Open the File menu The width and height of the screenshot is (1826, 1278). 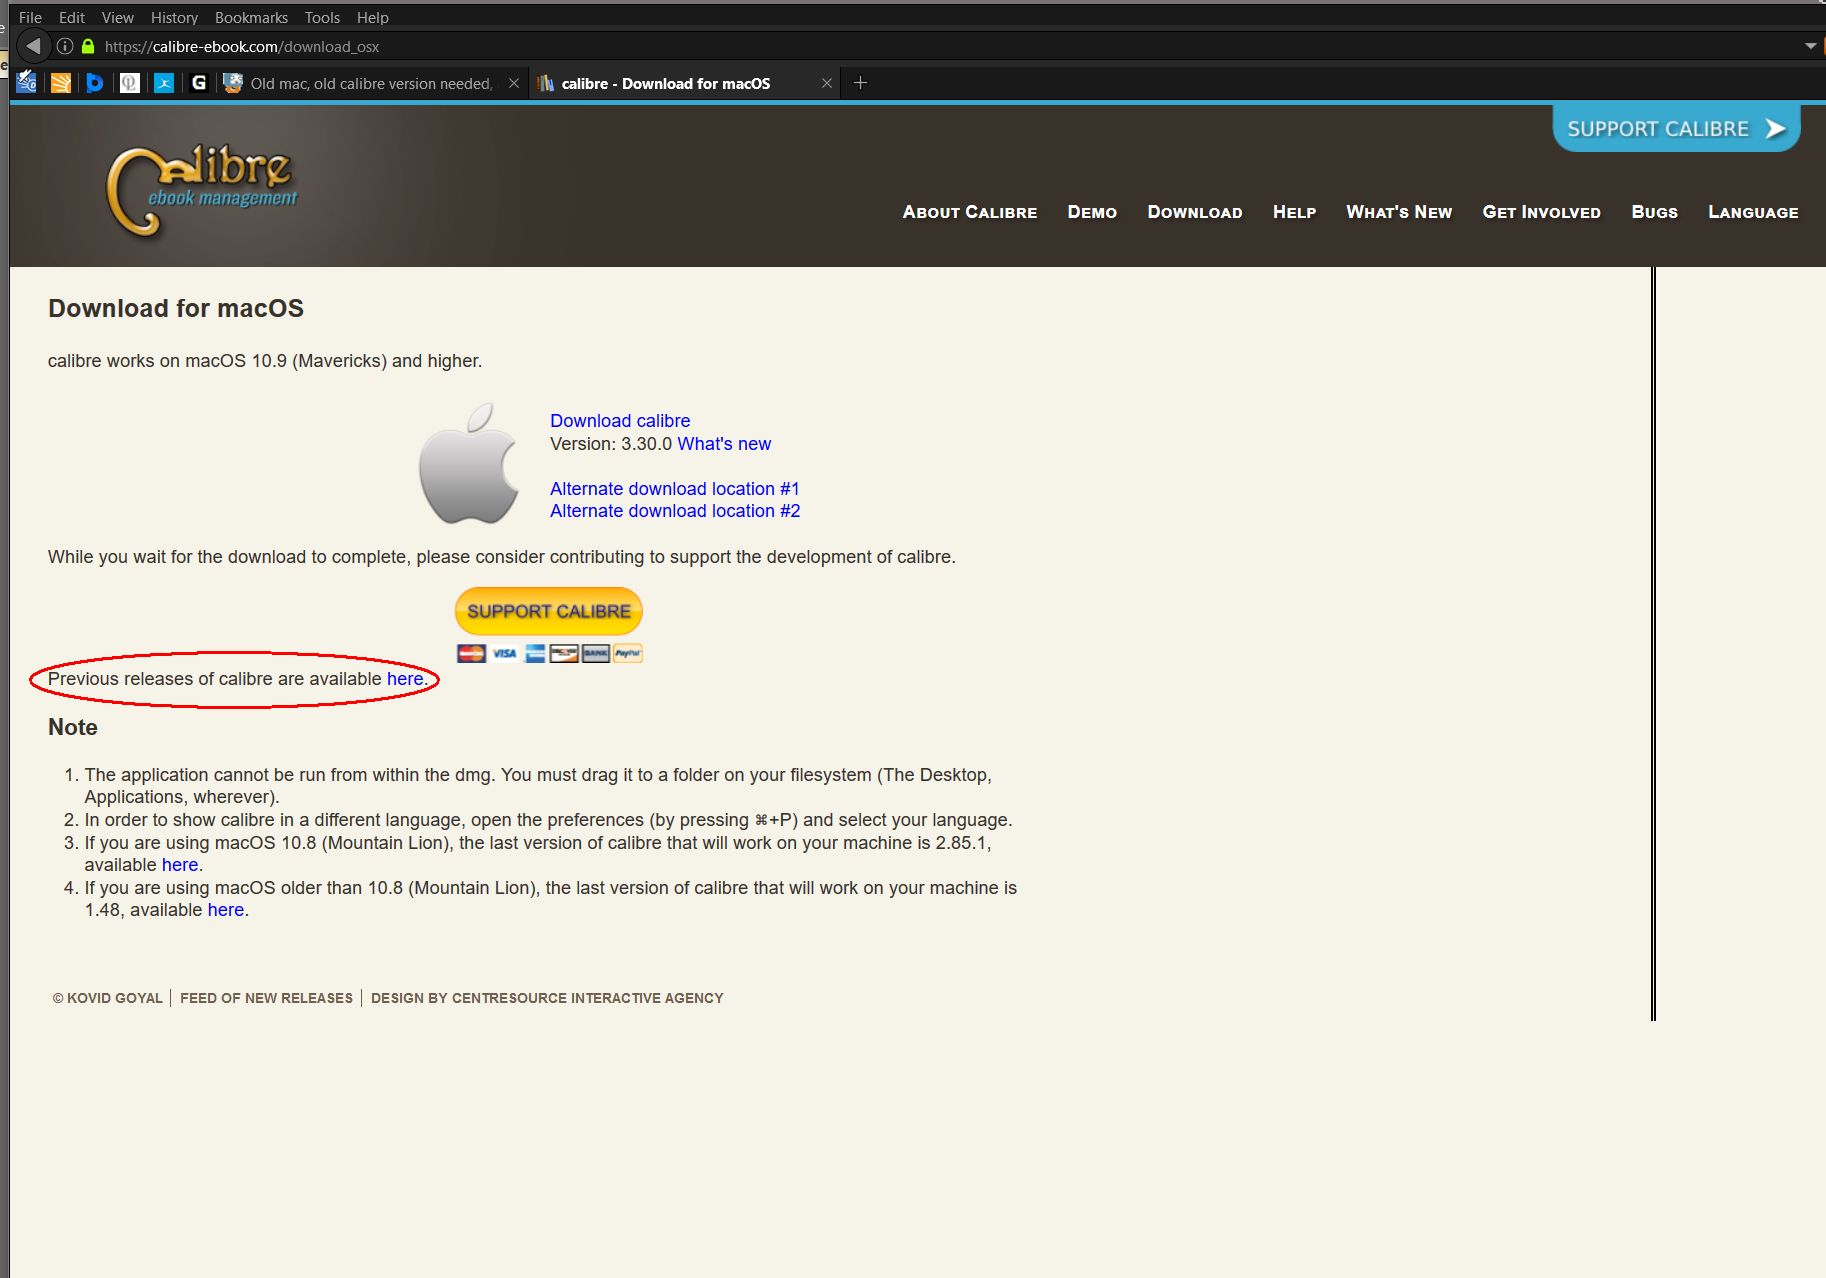click(30, 17)
